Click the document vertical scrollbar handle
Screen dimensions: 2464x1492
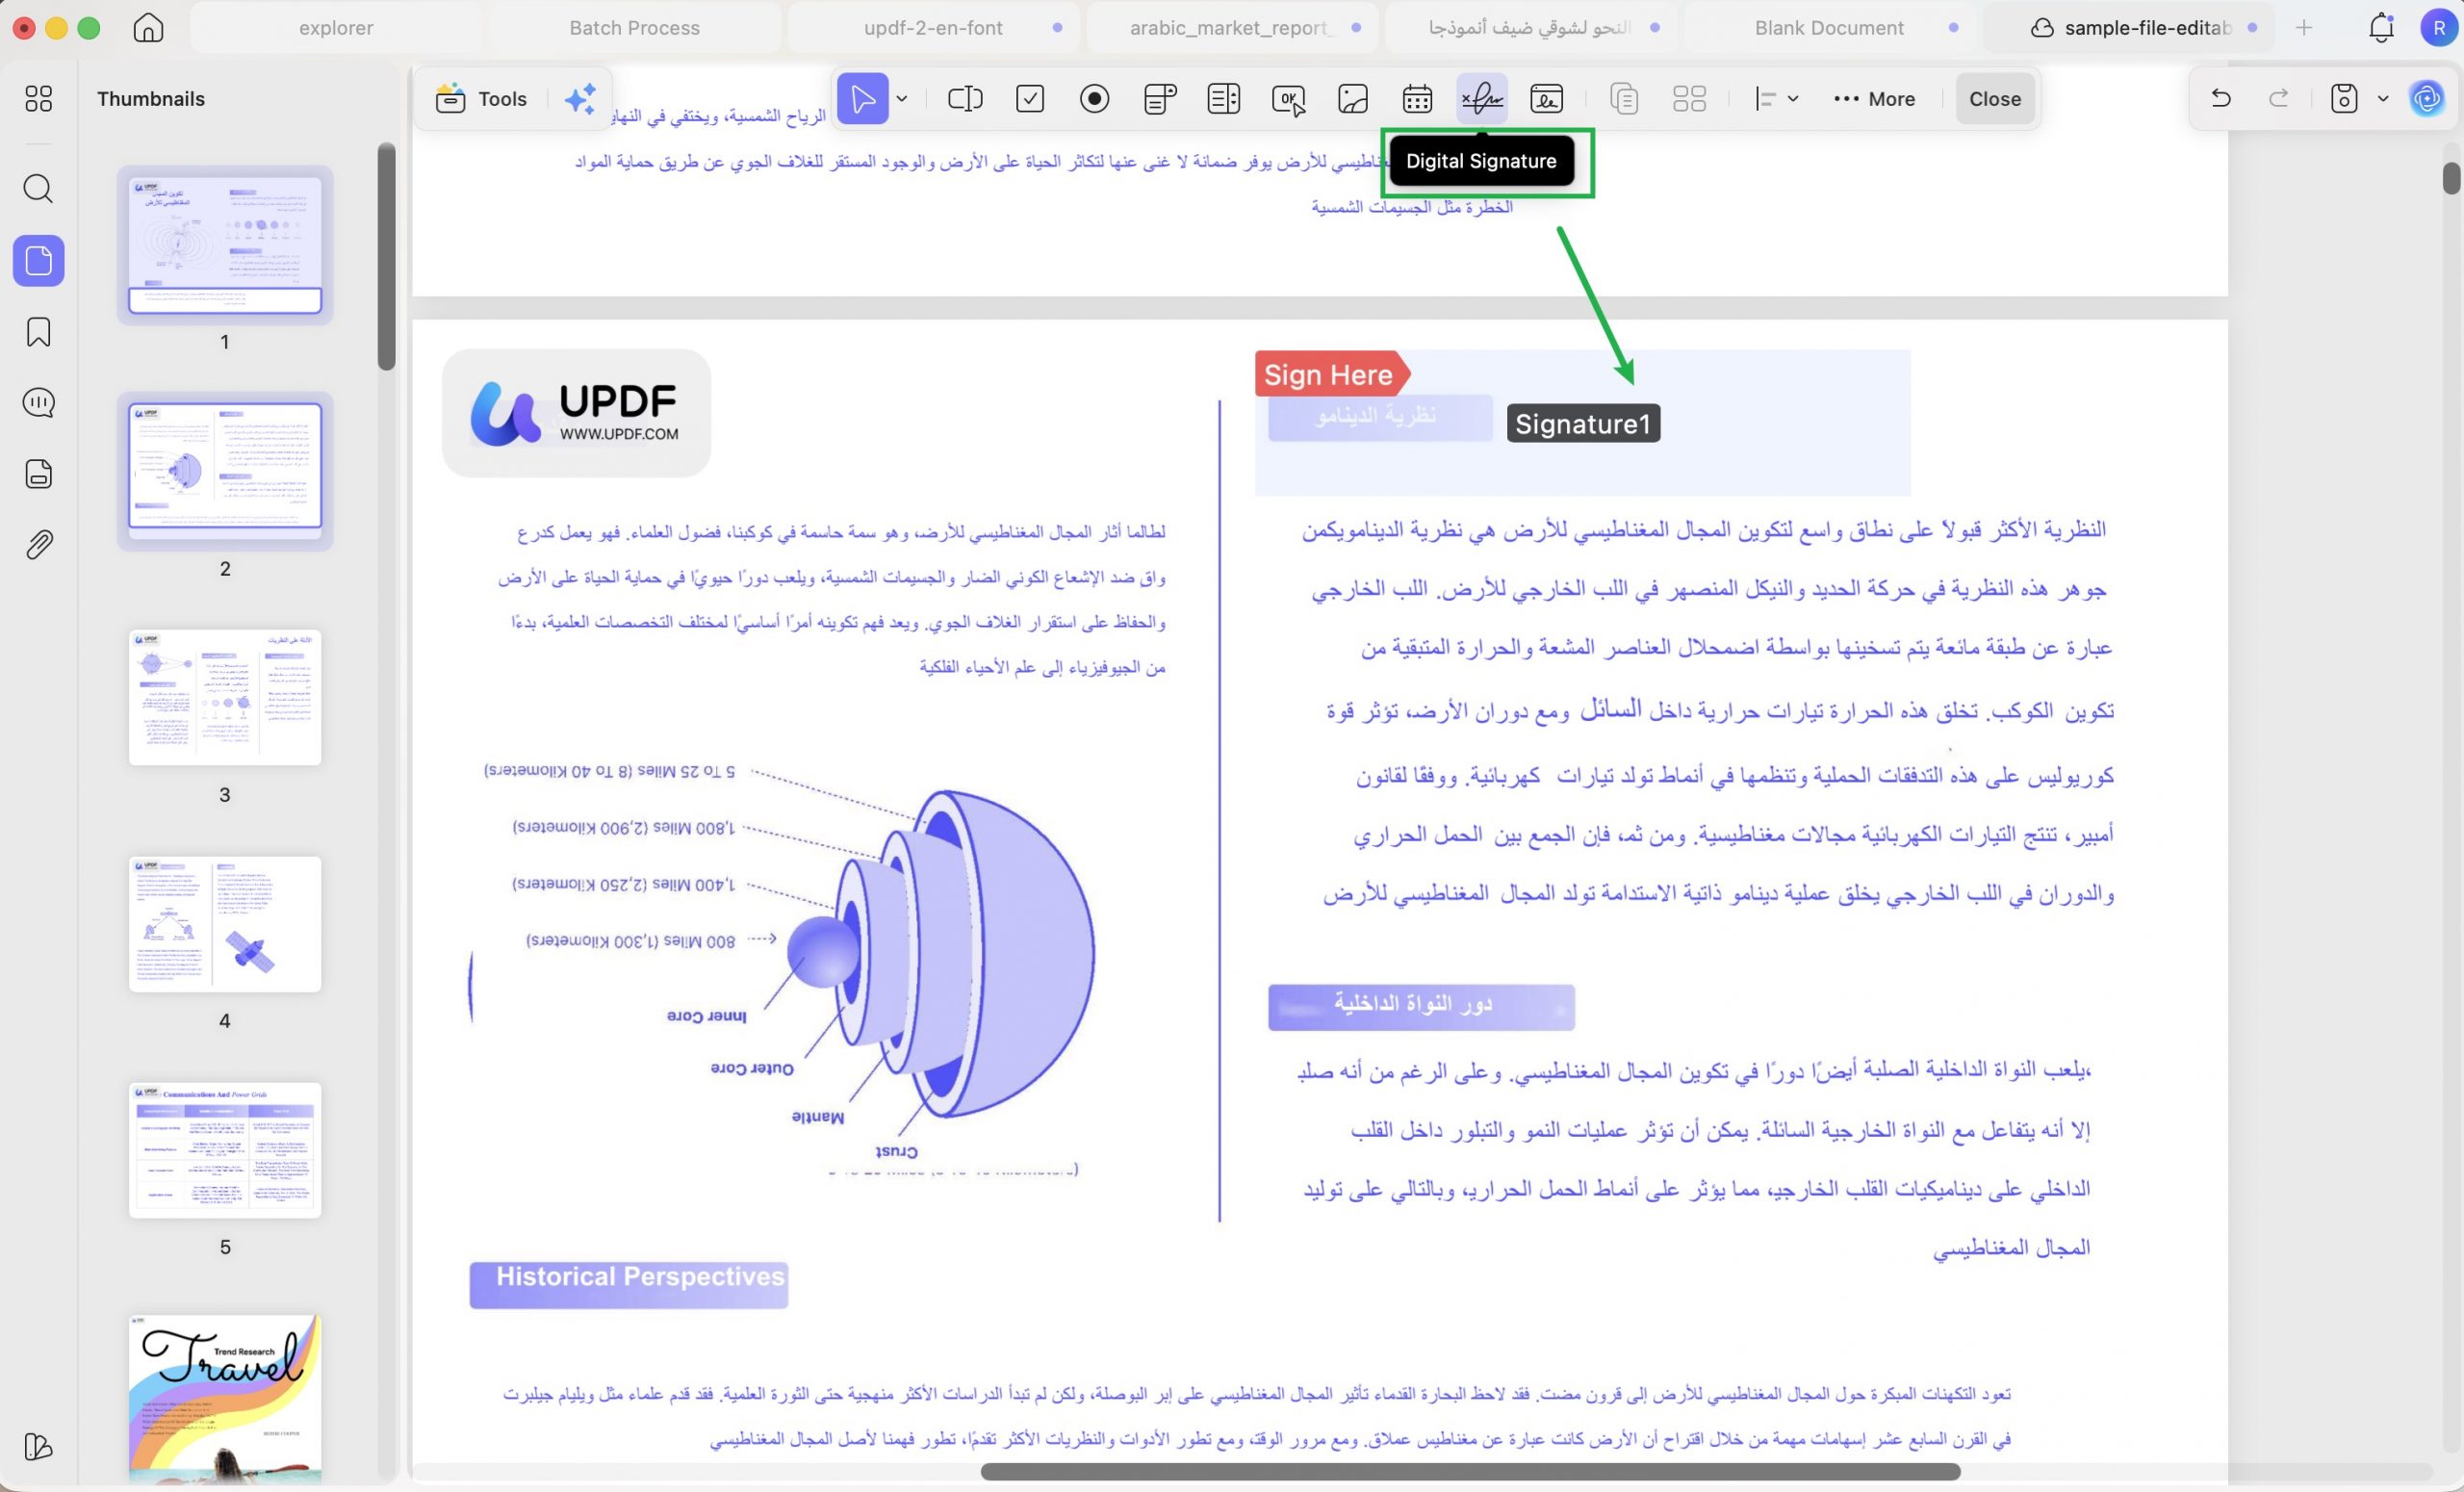(x=2450, y=178)
